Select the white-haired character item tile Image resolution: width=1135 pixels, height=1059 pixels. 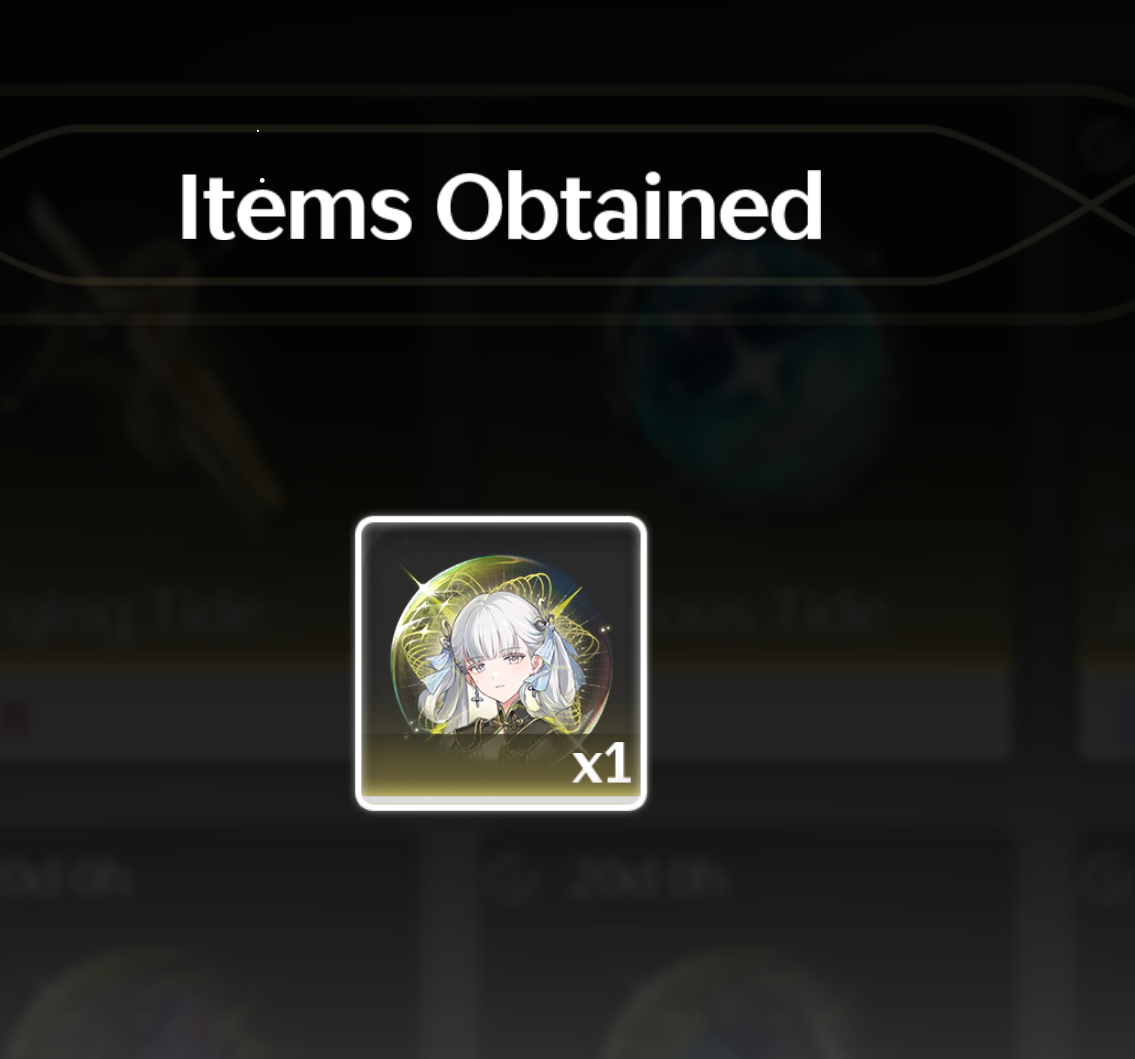[x=501, y=663]
